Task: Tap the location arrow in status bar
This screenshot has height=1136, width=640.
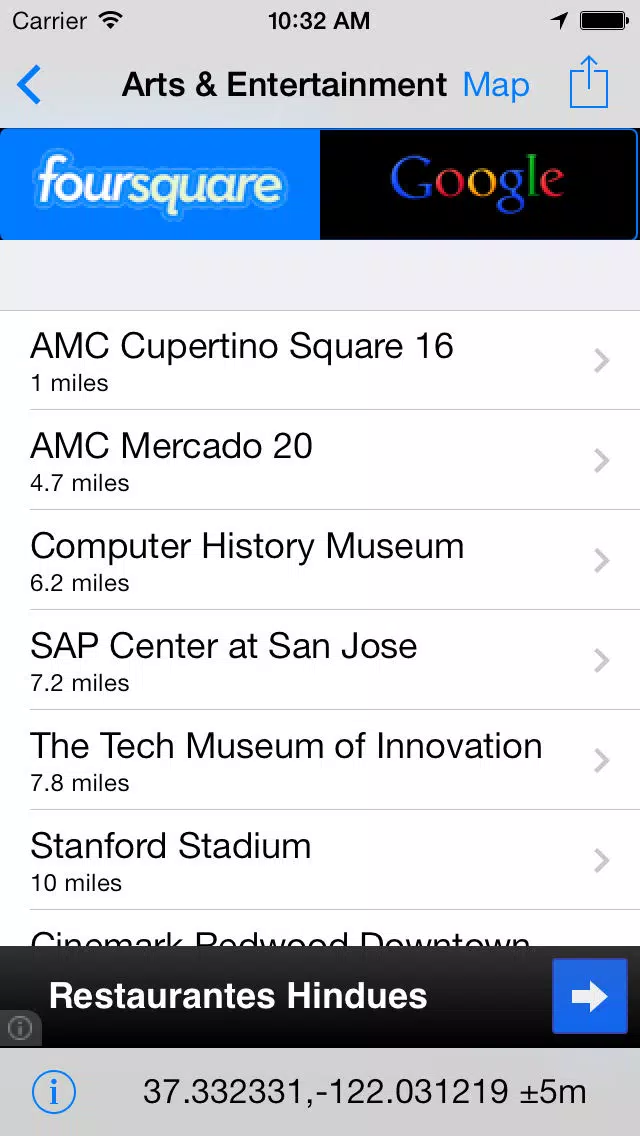Action: pos(560,21)
